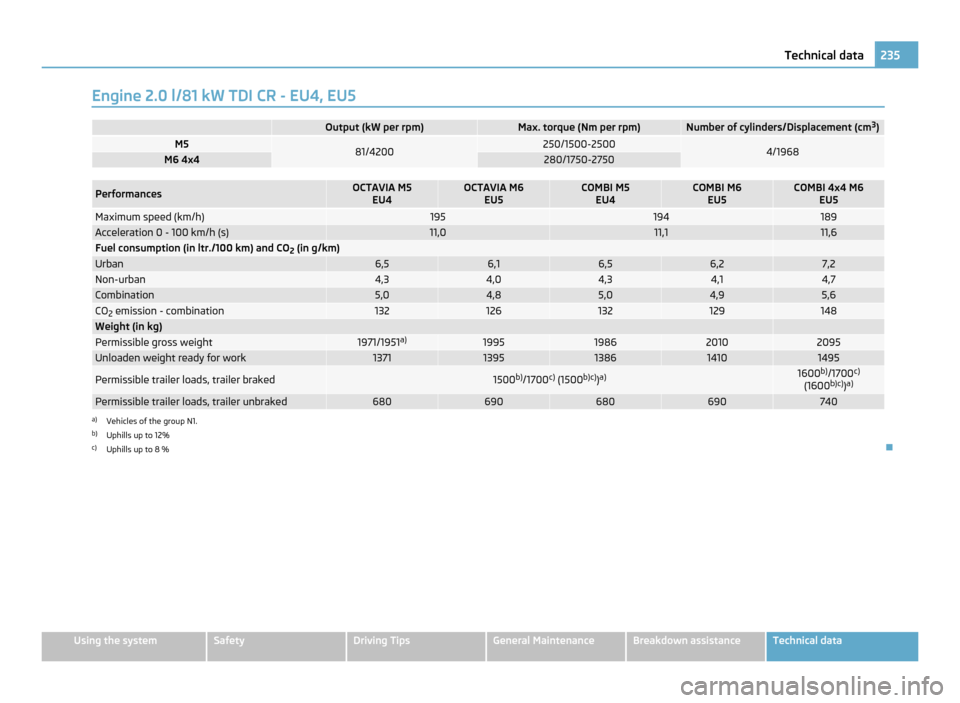Select non-urban value 4,7
Viewport: 960px width, 703px height.
pyautogui.click(x=828, y=279)
